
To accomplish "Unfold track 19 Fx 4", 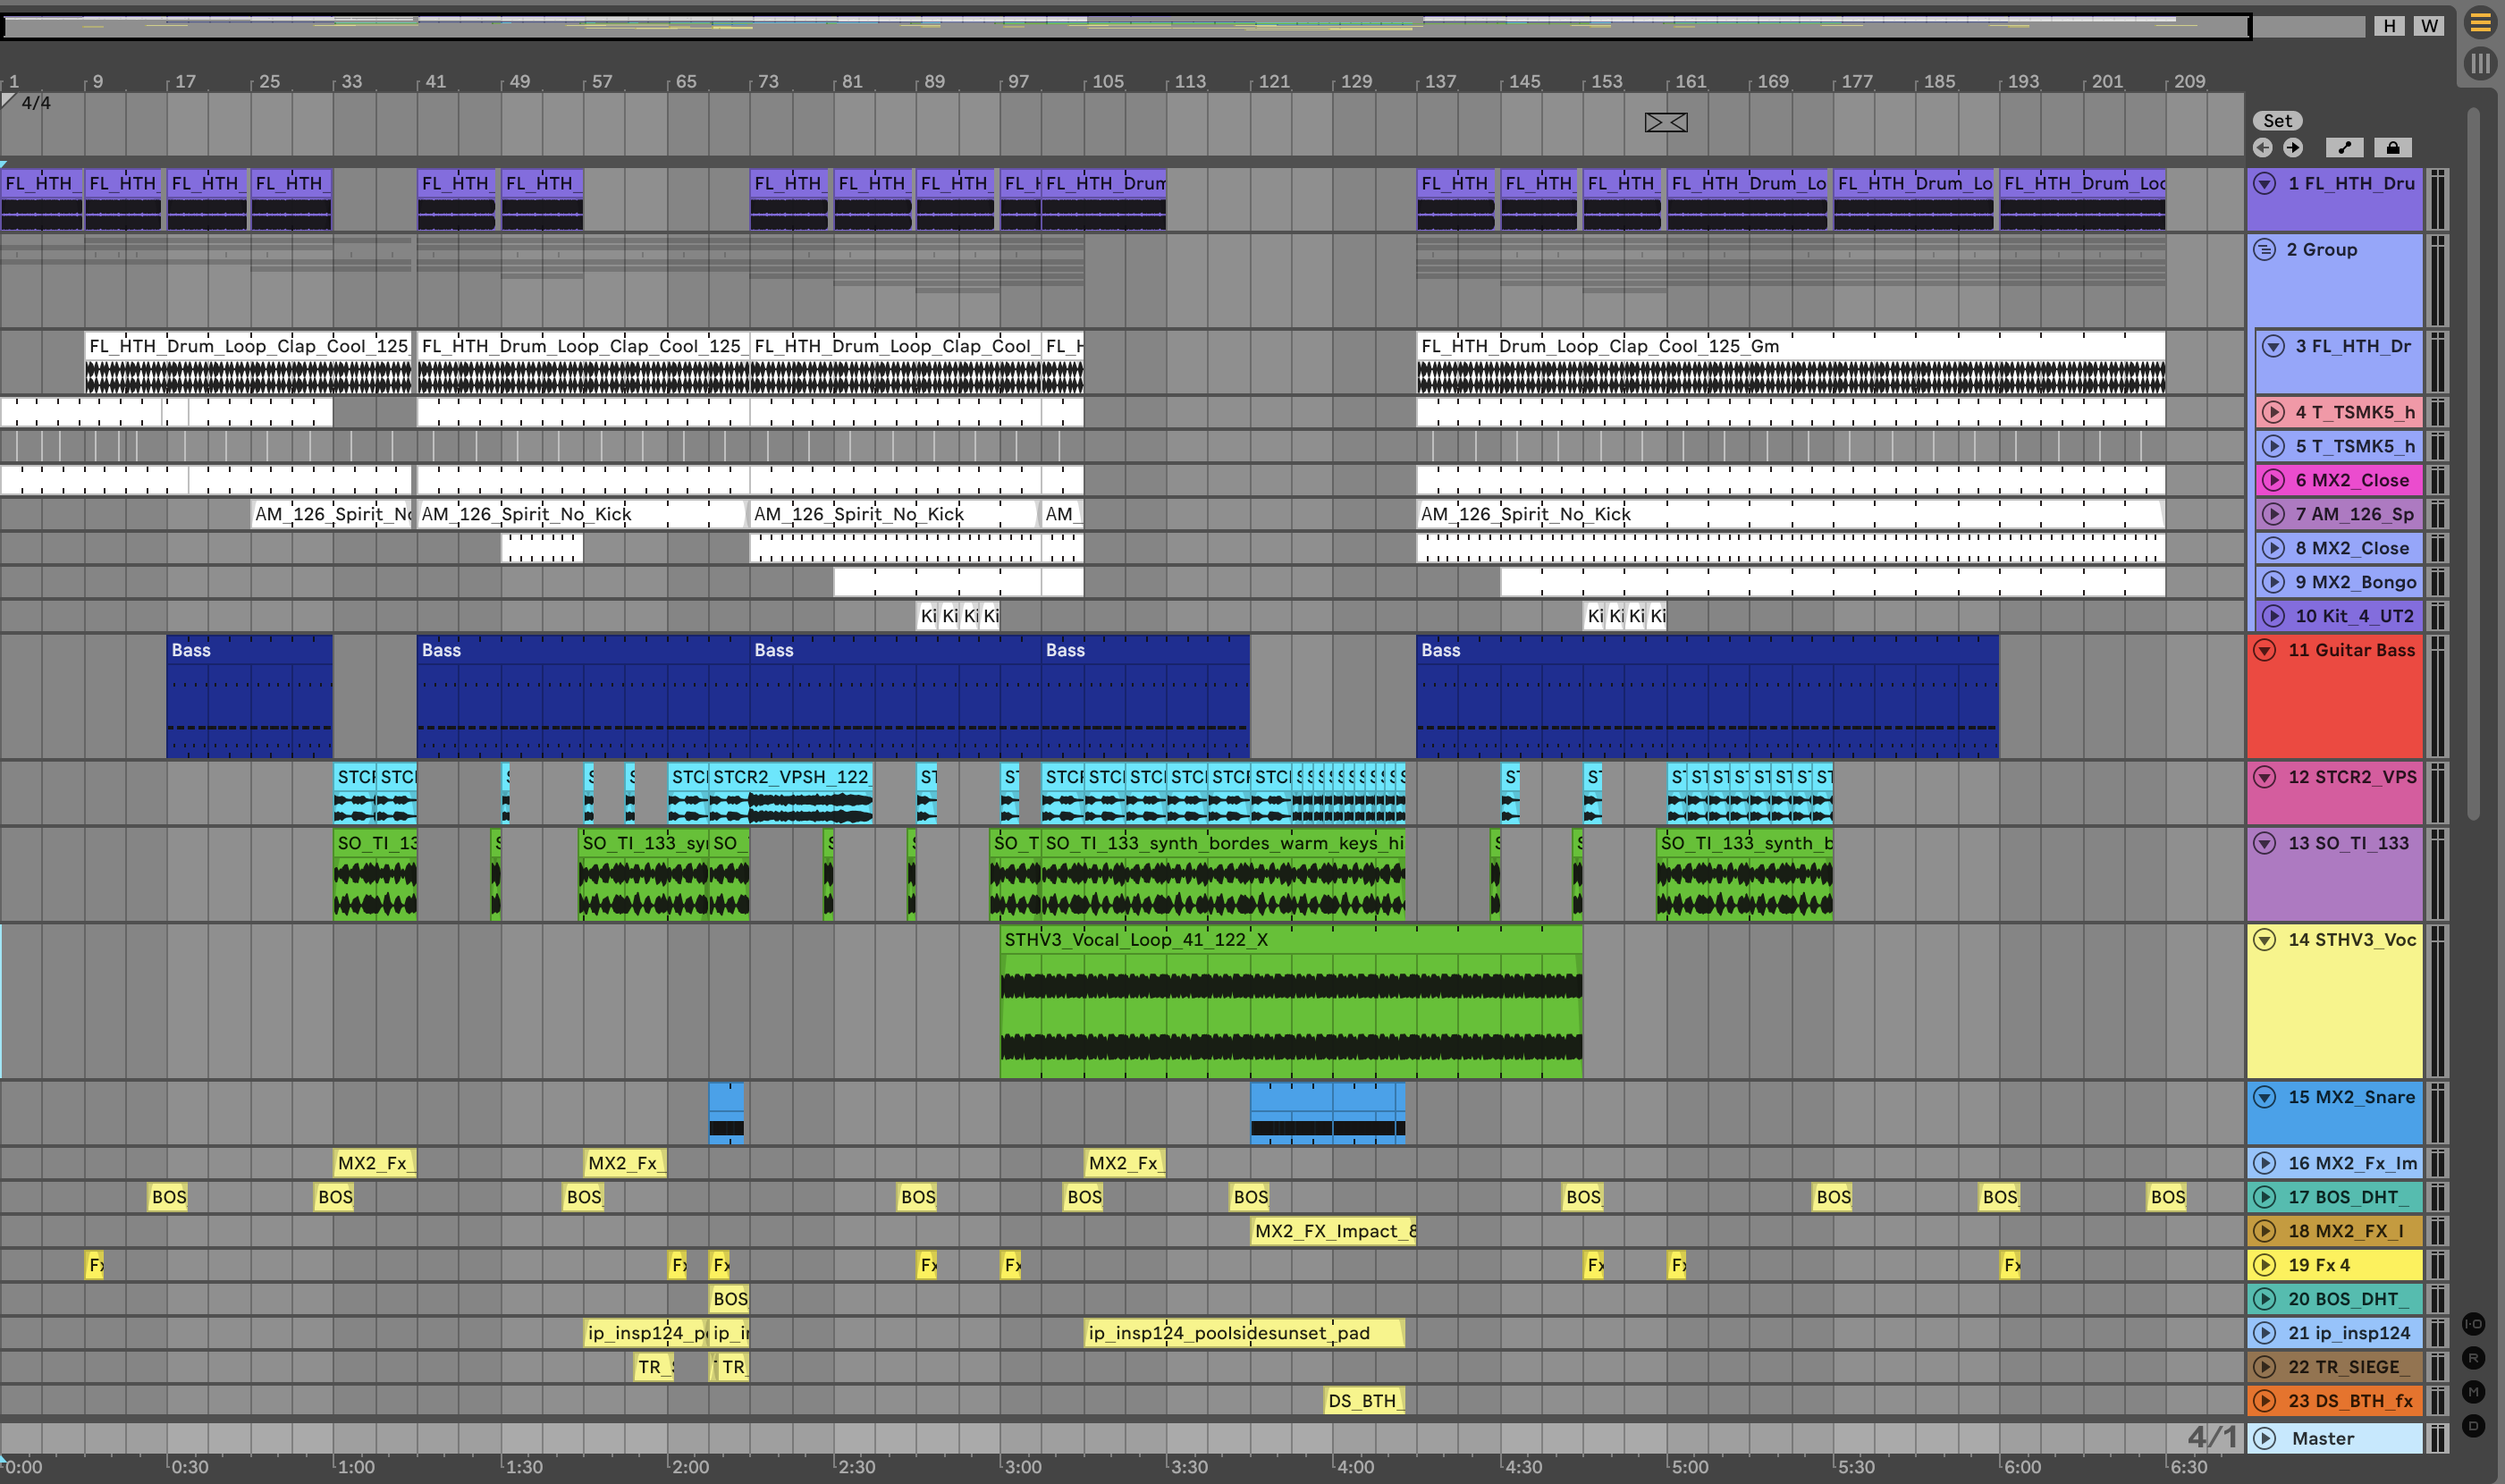I will [x=2265, y=1265].
